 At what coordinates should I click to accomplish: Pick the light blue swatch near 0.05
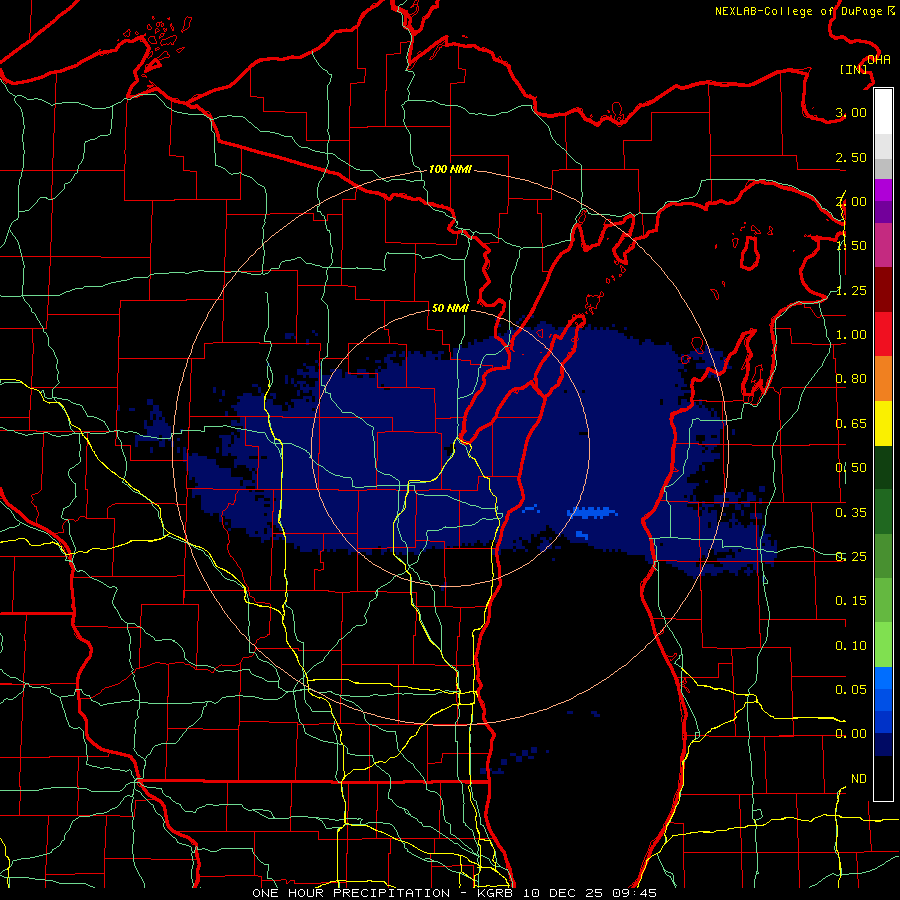pyautogui.click(x=883, y=677)
